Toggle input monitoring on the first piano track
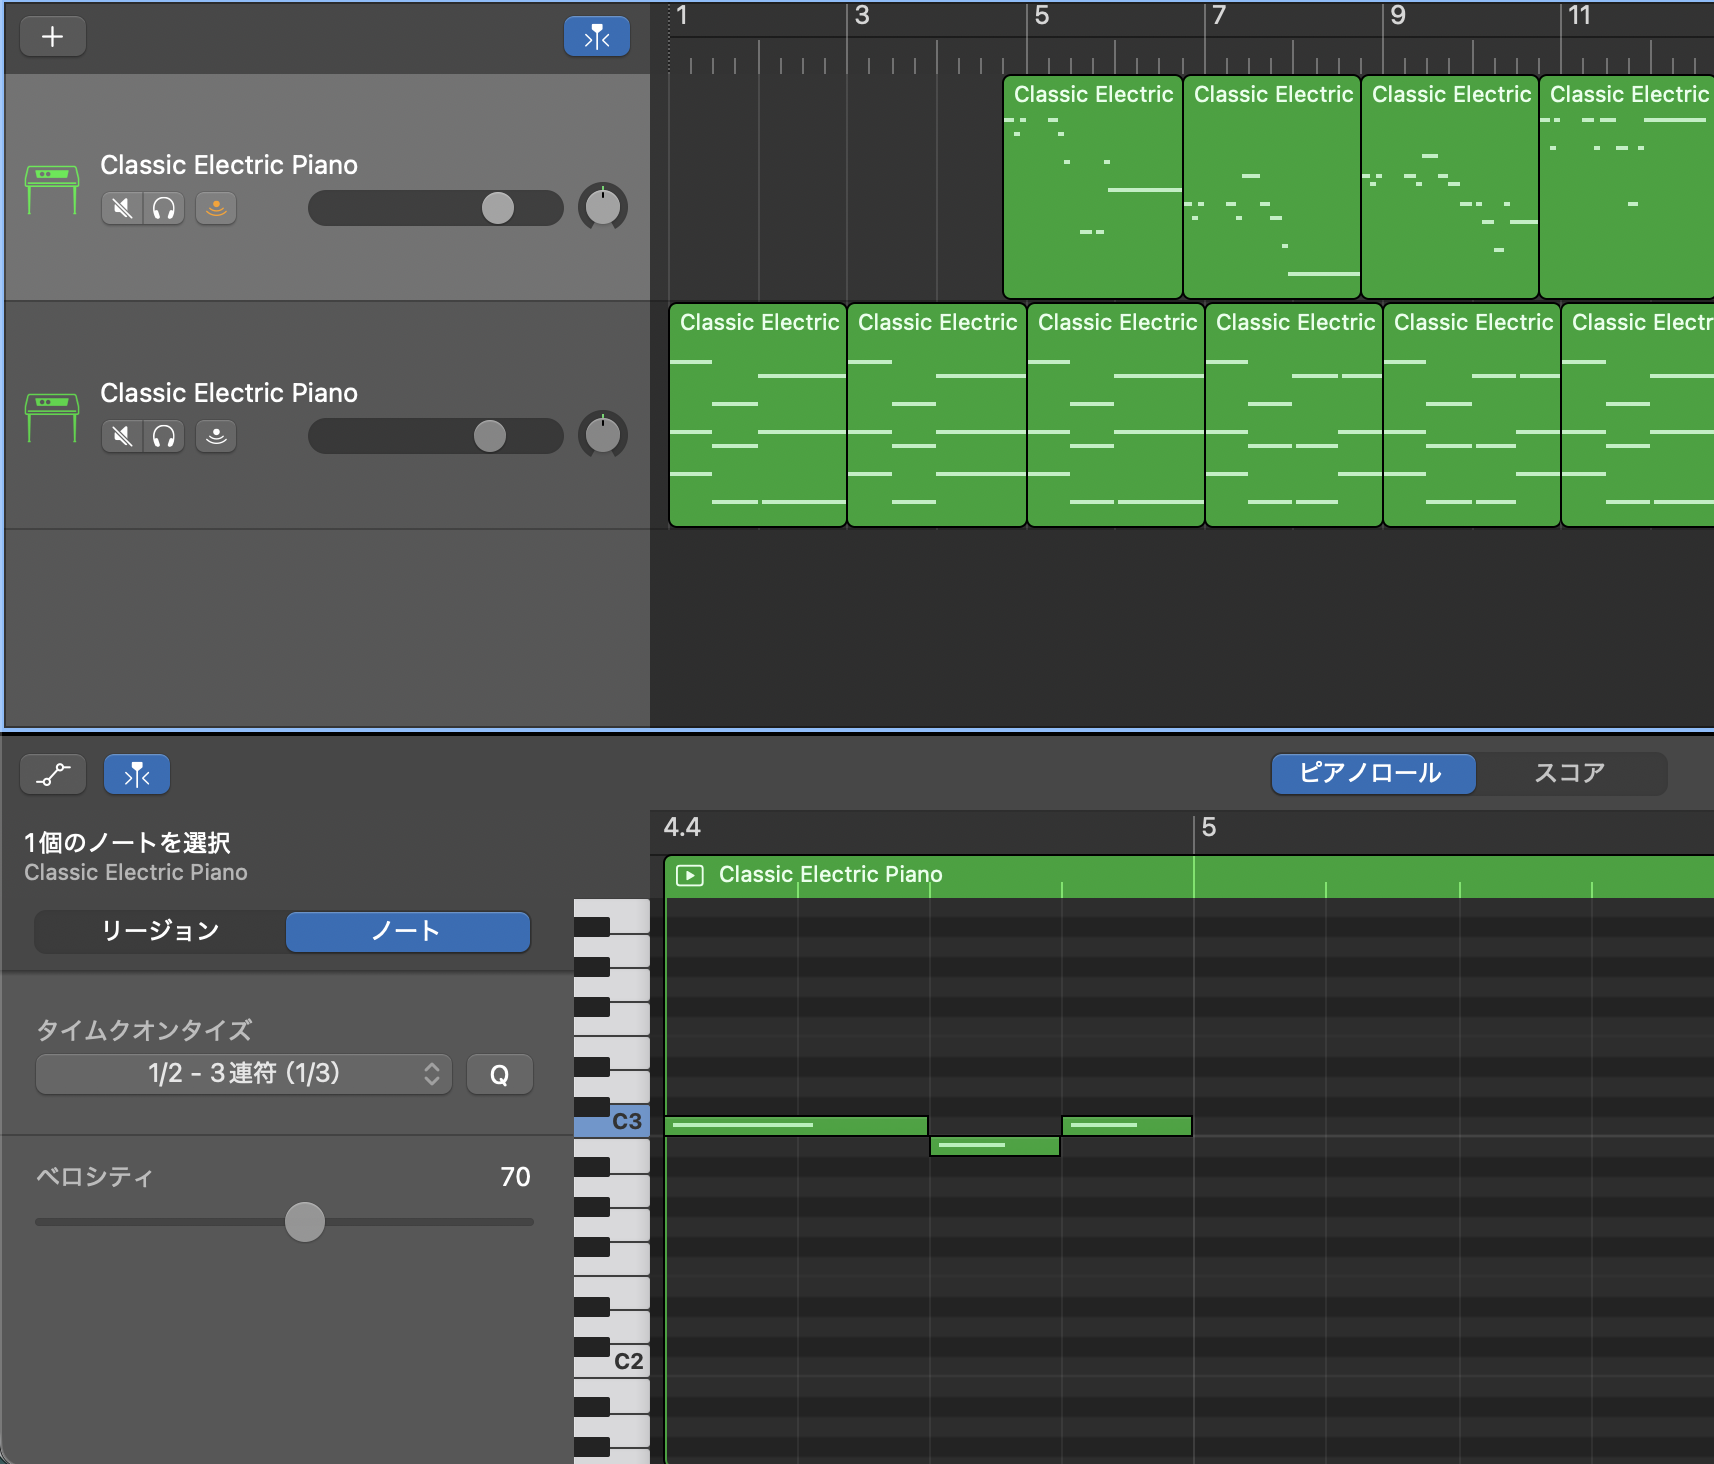The image size is (1714, 1464). coord(216,208)
